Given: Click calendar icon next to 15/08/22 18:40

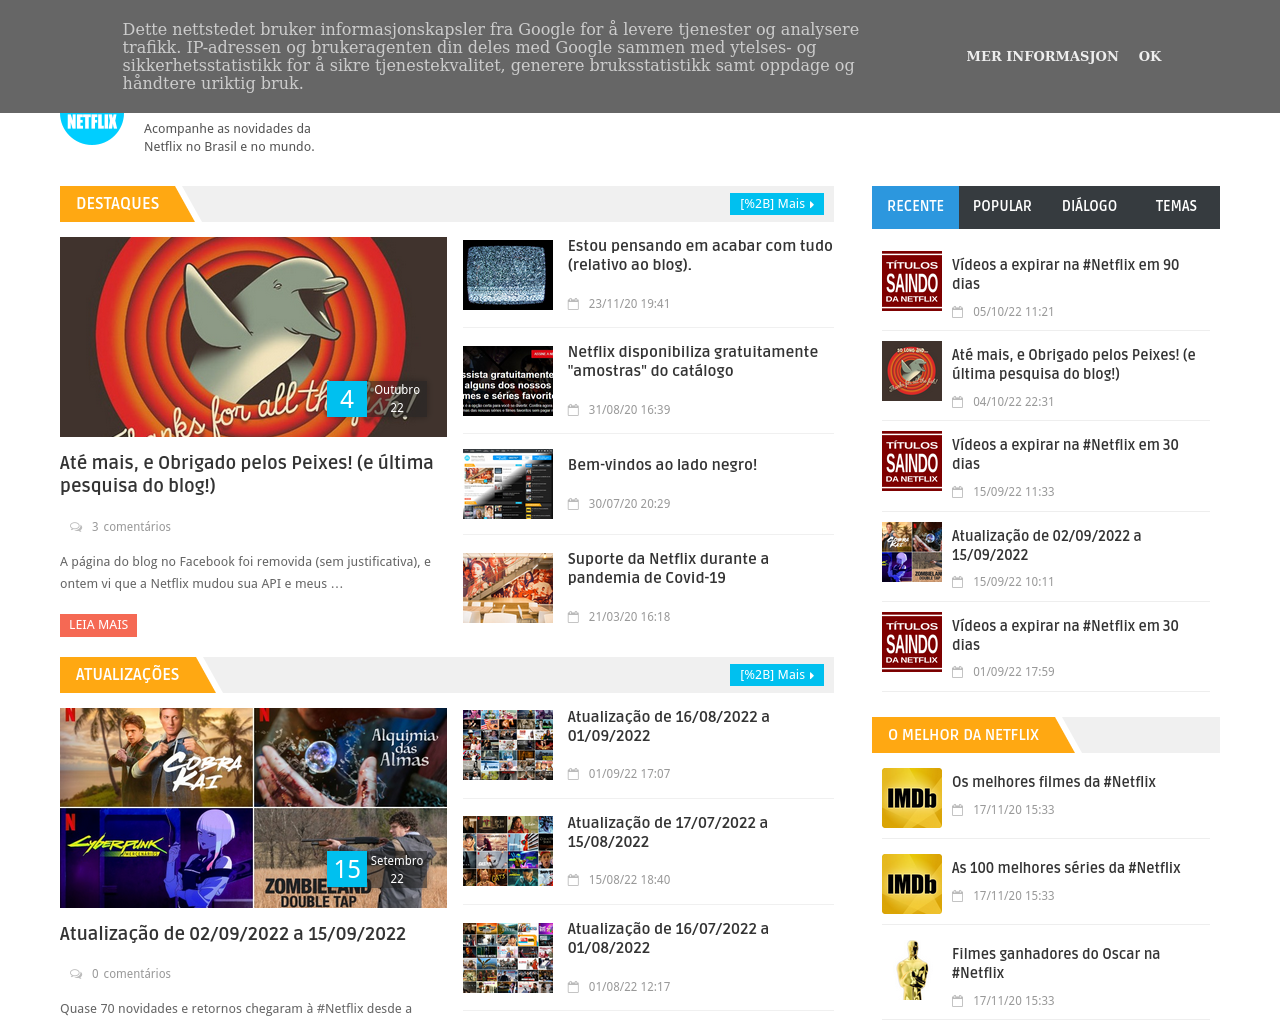Looking at the screenshot, I should [x=574, y=880].
